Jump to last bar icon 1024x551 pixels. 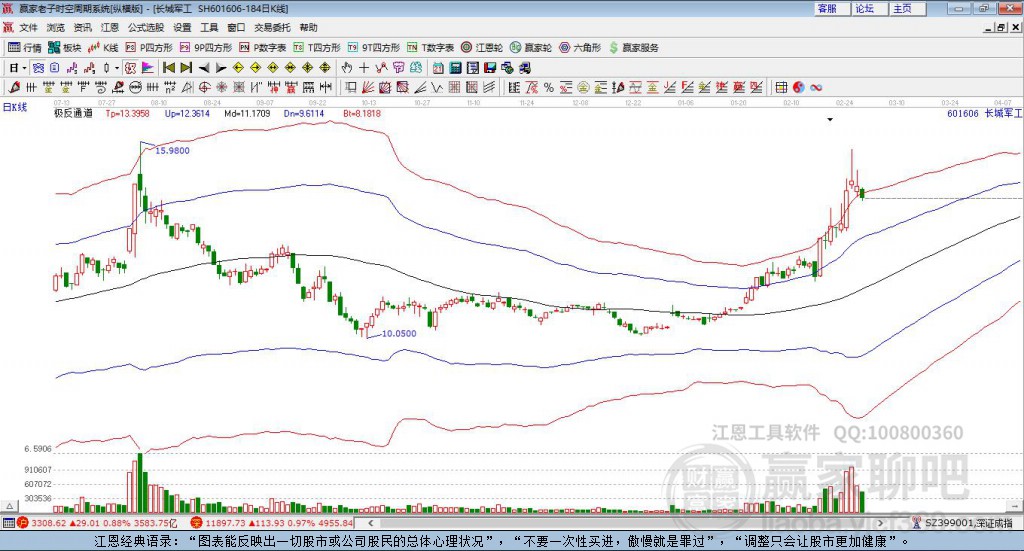[186, 68]
